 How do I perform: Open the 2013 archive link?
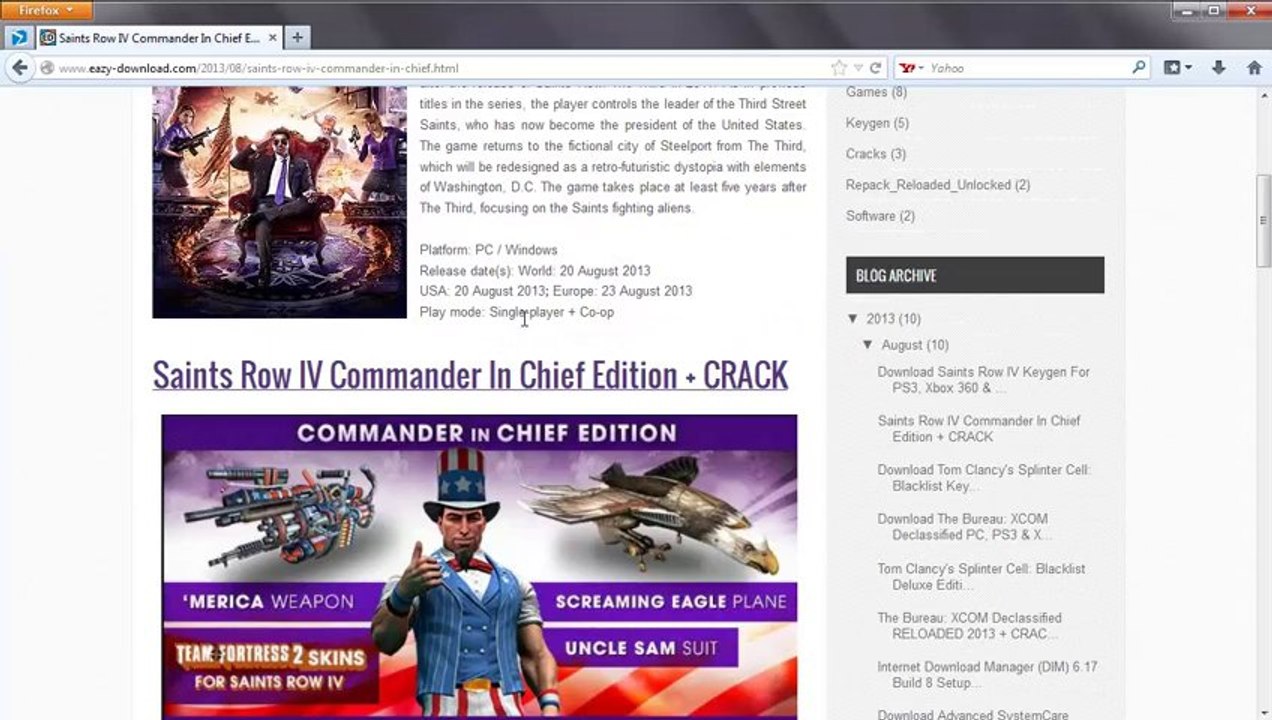point(880,319)
